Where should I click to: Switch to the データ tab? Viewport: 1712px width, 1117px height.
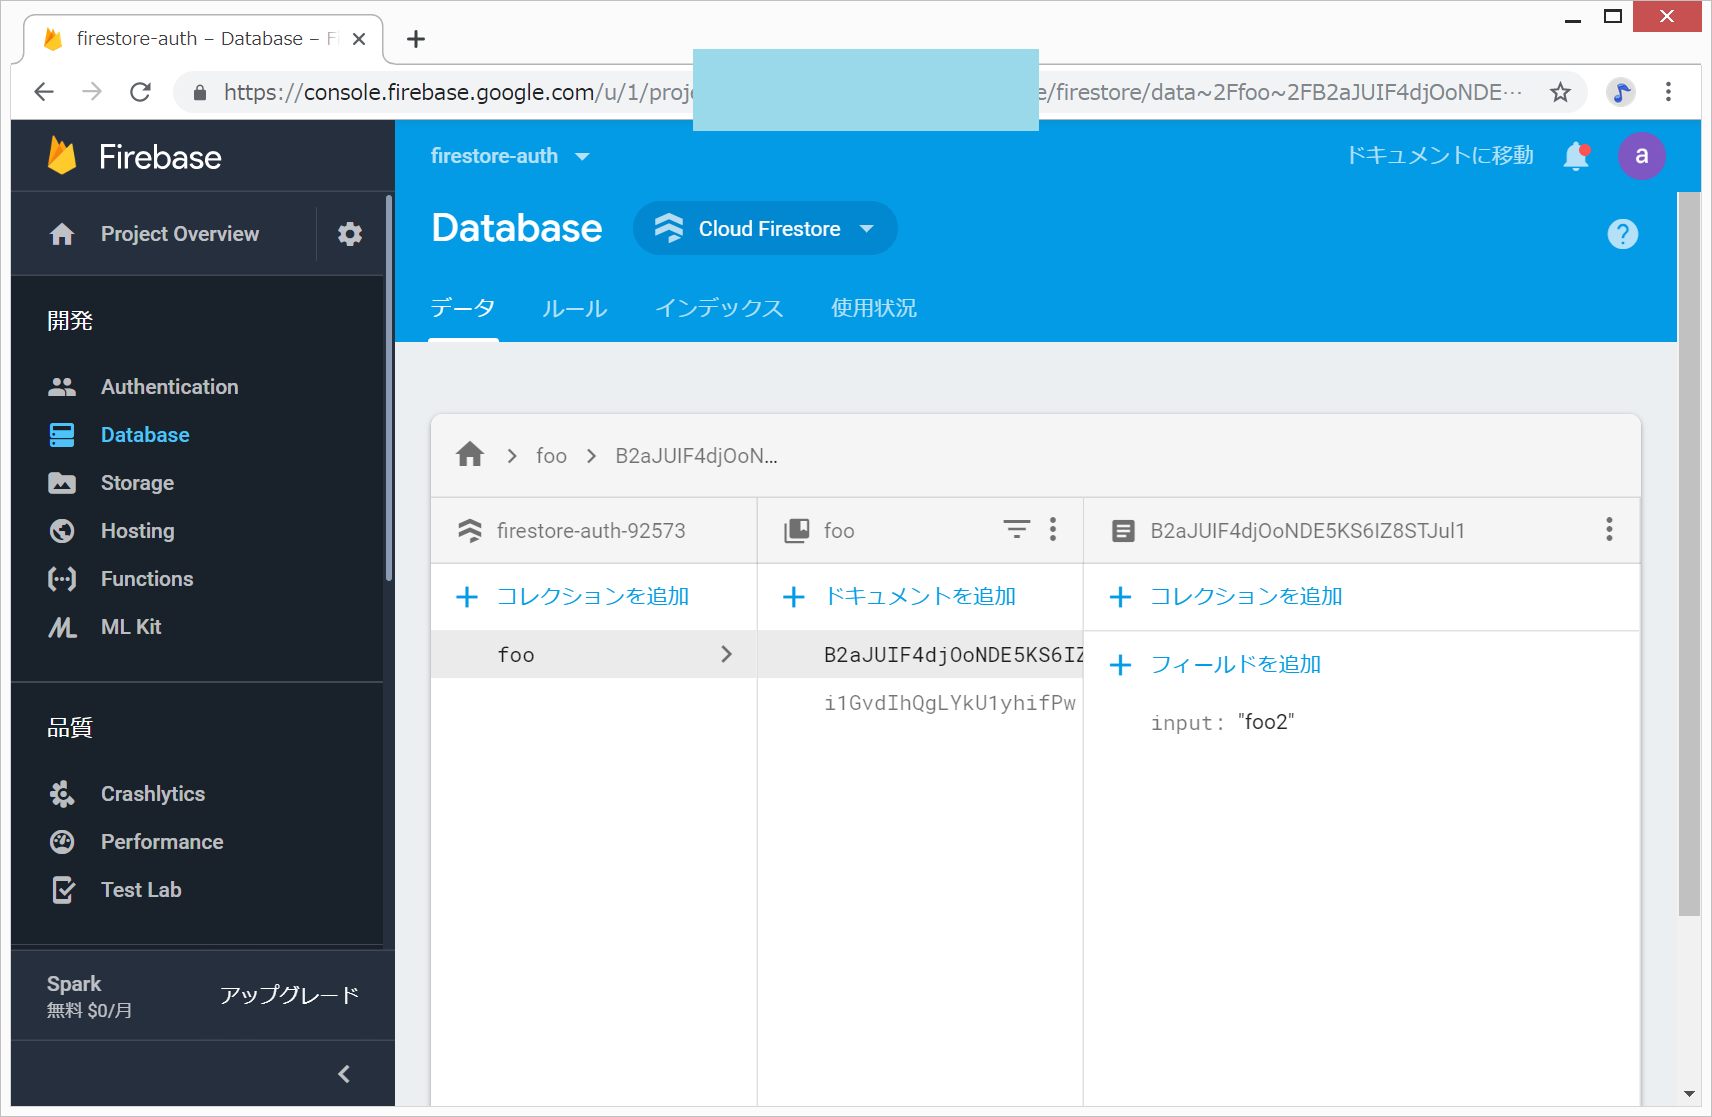coord(463,308)
